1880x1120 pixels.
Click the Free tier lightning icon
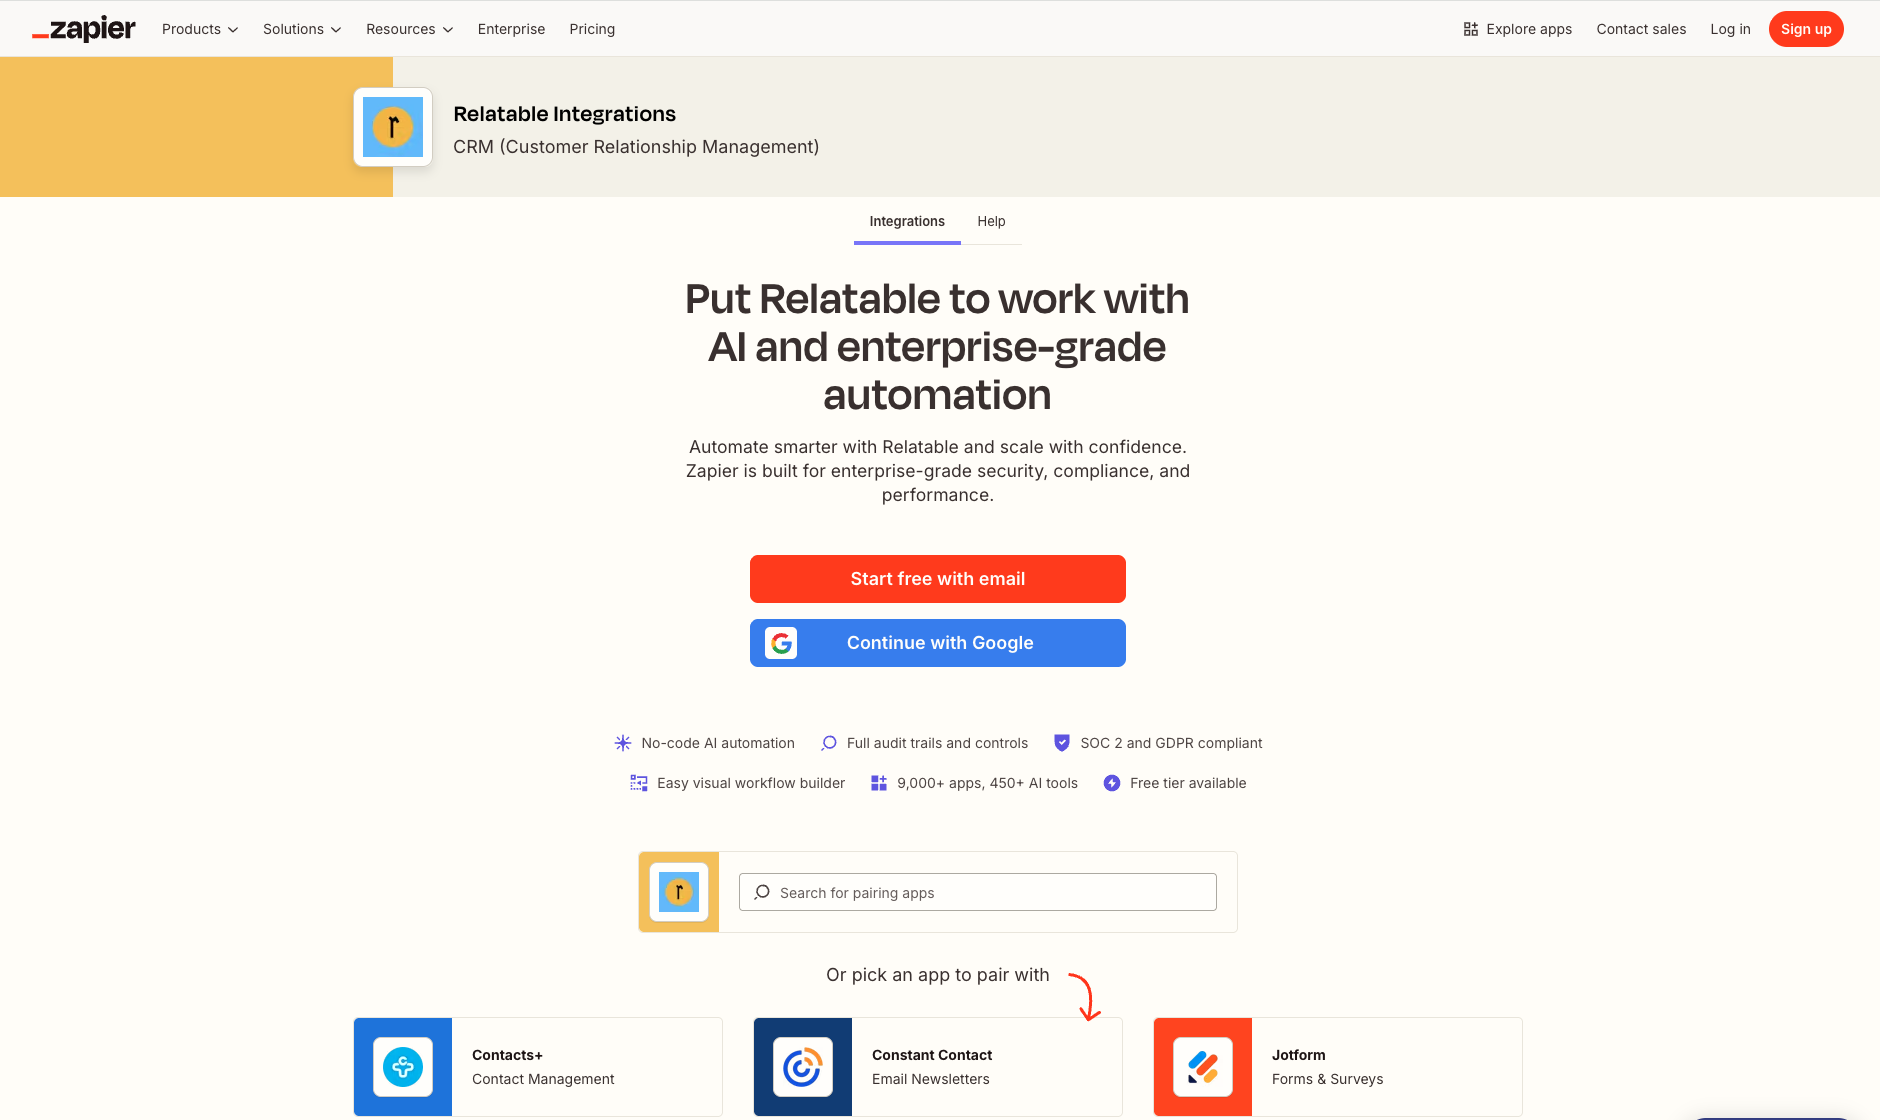click(x=1112, y=783)
